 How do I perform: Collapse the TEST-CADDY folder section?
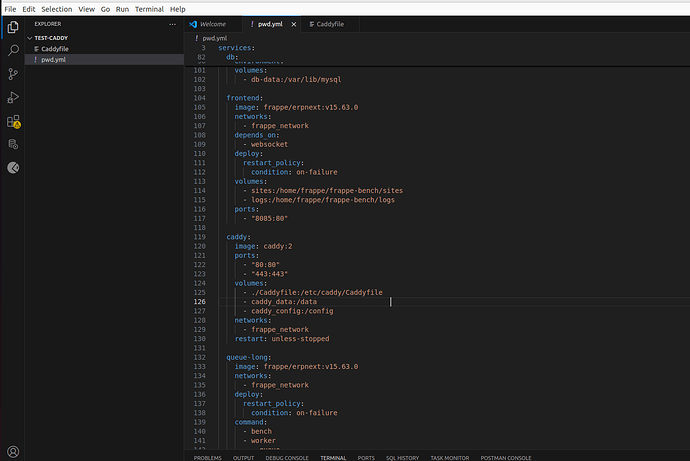click(x=29, y=38)
